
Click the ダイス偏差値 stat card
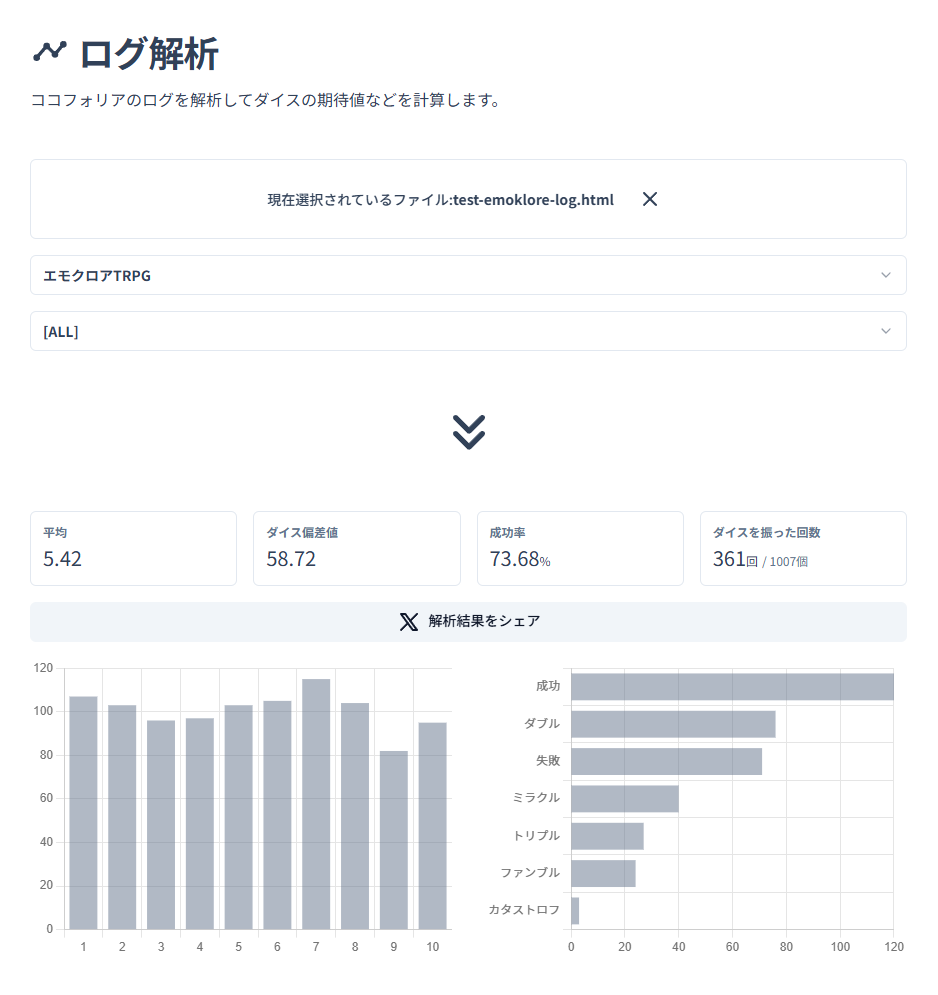click(x=356, y=548)
